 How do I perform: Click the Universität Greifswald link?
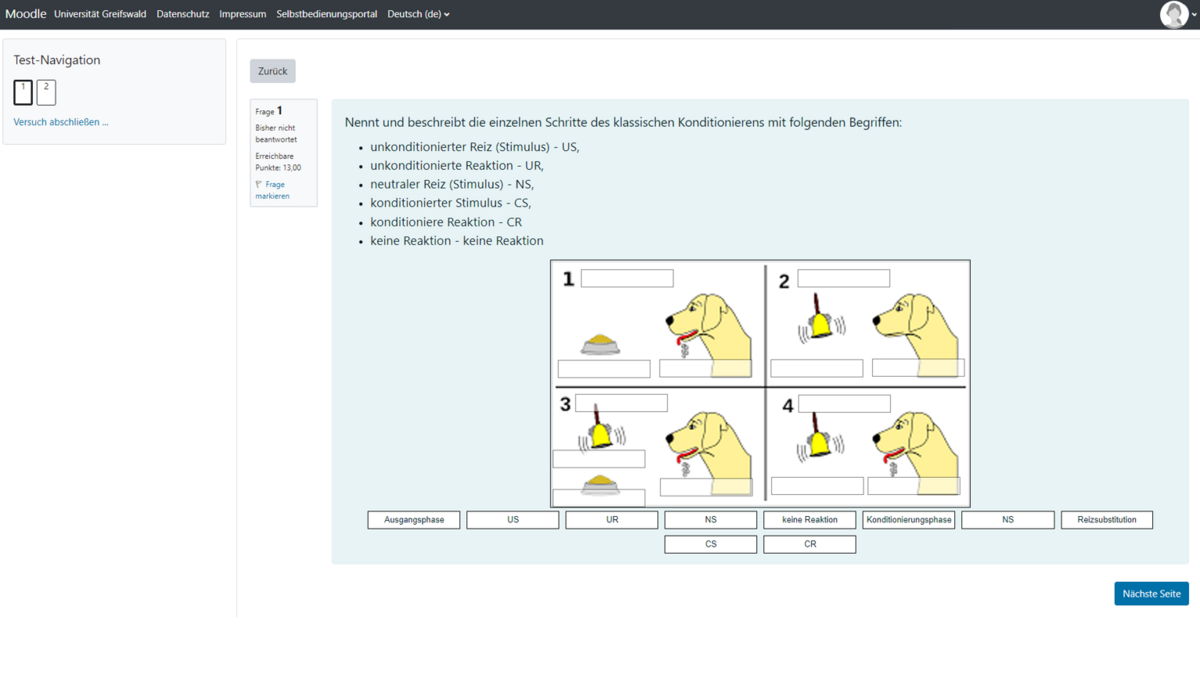click(x=100, y=14)
